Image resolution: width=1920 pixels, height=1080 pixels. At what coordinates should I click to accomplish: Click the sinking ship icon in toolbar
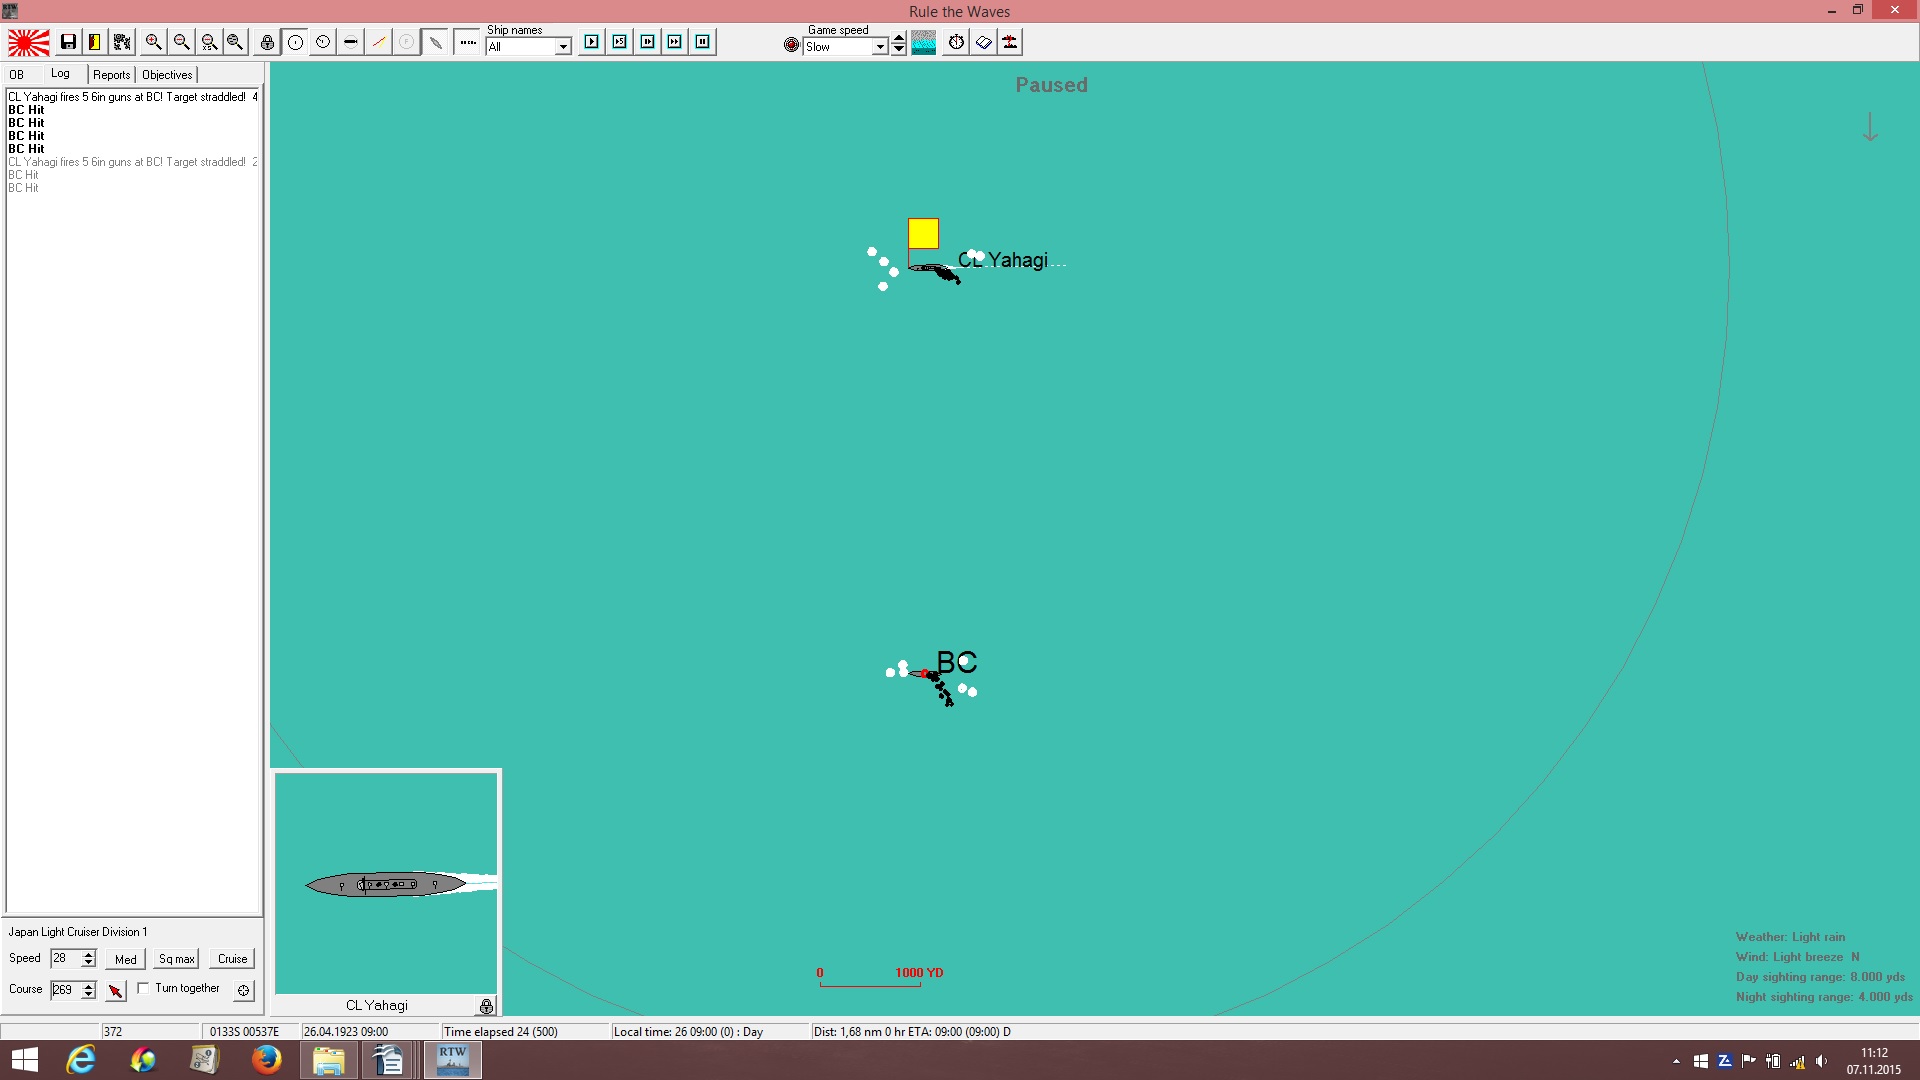coord(1011,42)
